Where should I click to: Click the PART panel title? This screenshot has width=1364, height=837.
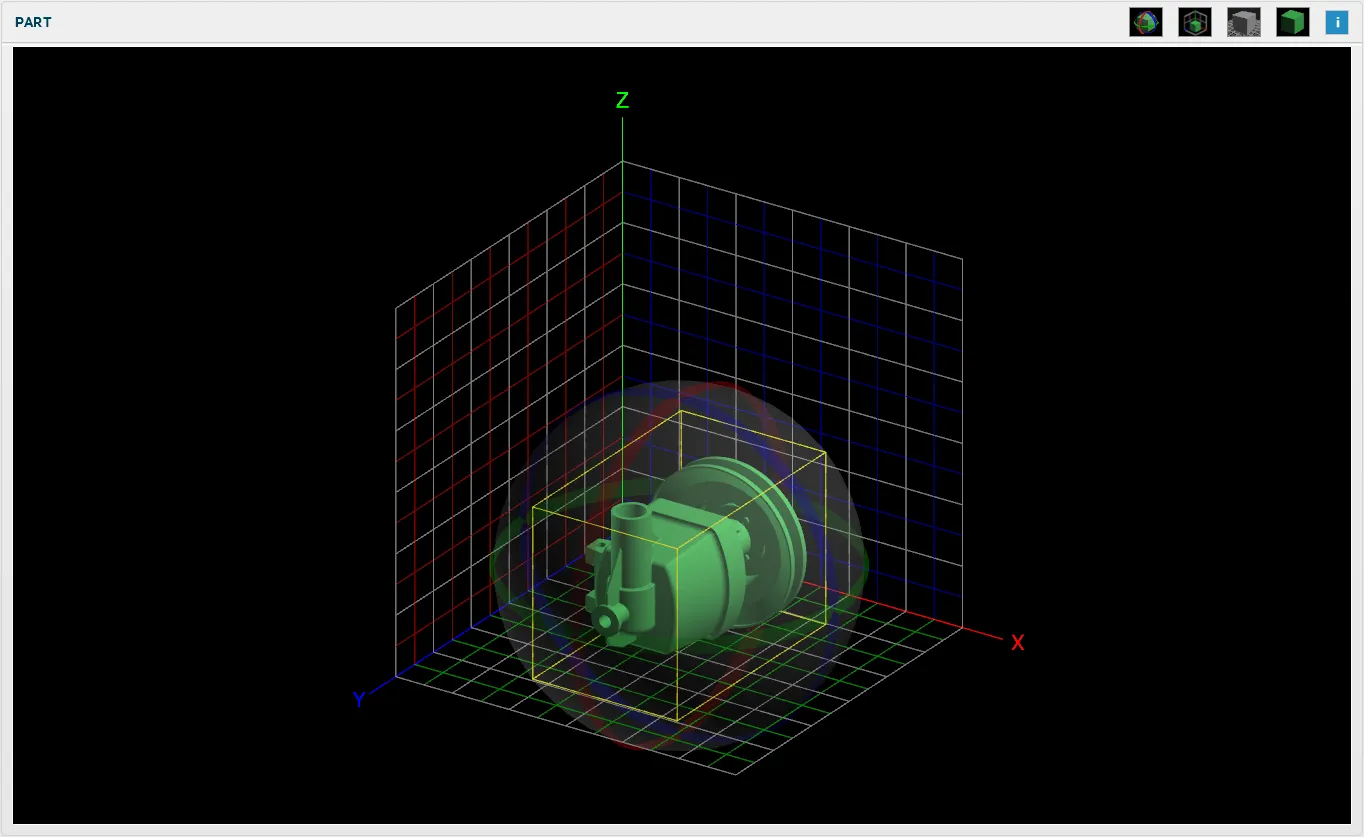click(x=33, y=22)
